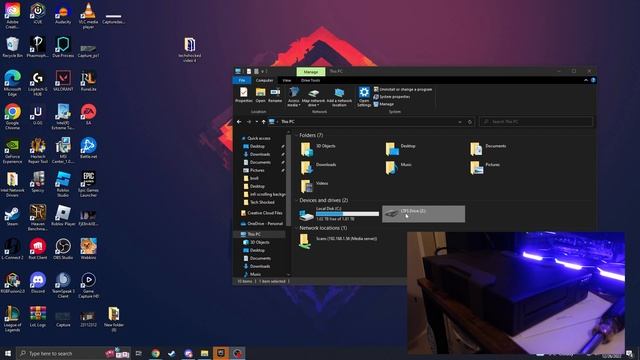Switch to the Computer ribbon tab
The image size is (640, 360).
click(x=264, y=80)
